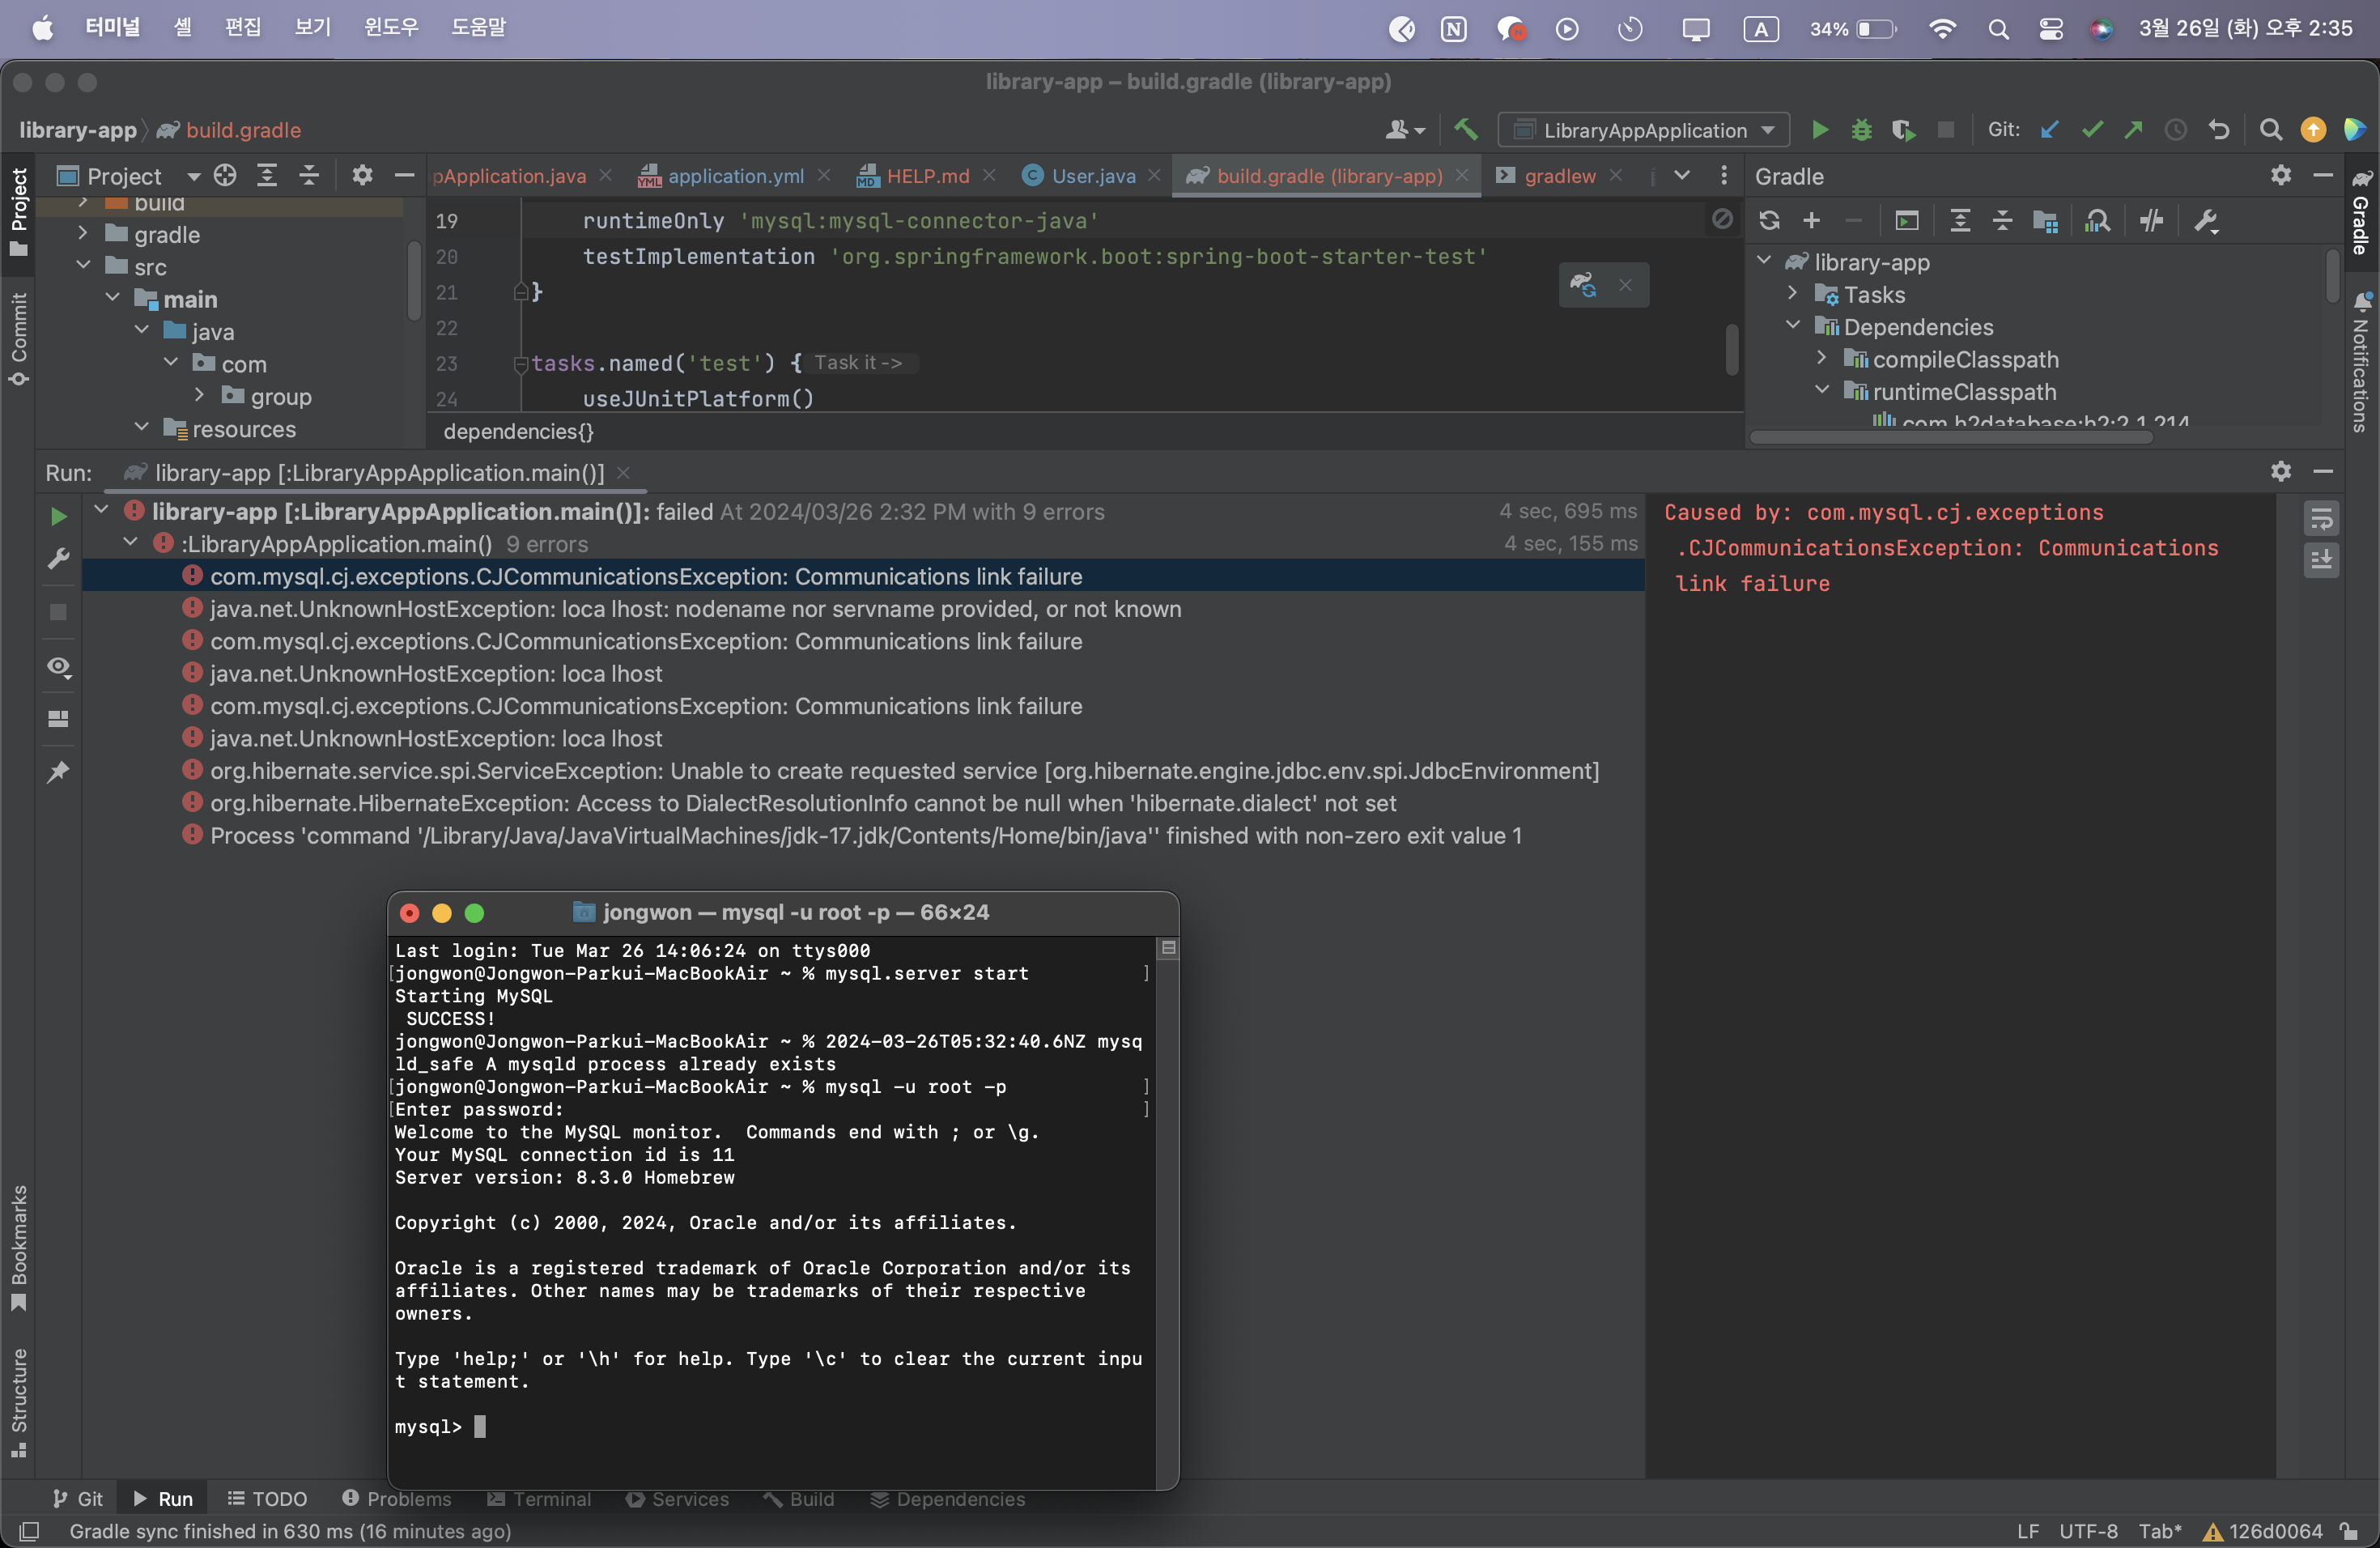
Task: Show hidden editor tabs chevron
Action: [x=1682, y=176]
